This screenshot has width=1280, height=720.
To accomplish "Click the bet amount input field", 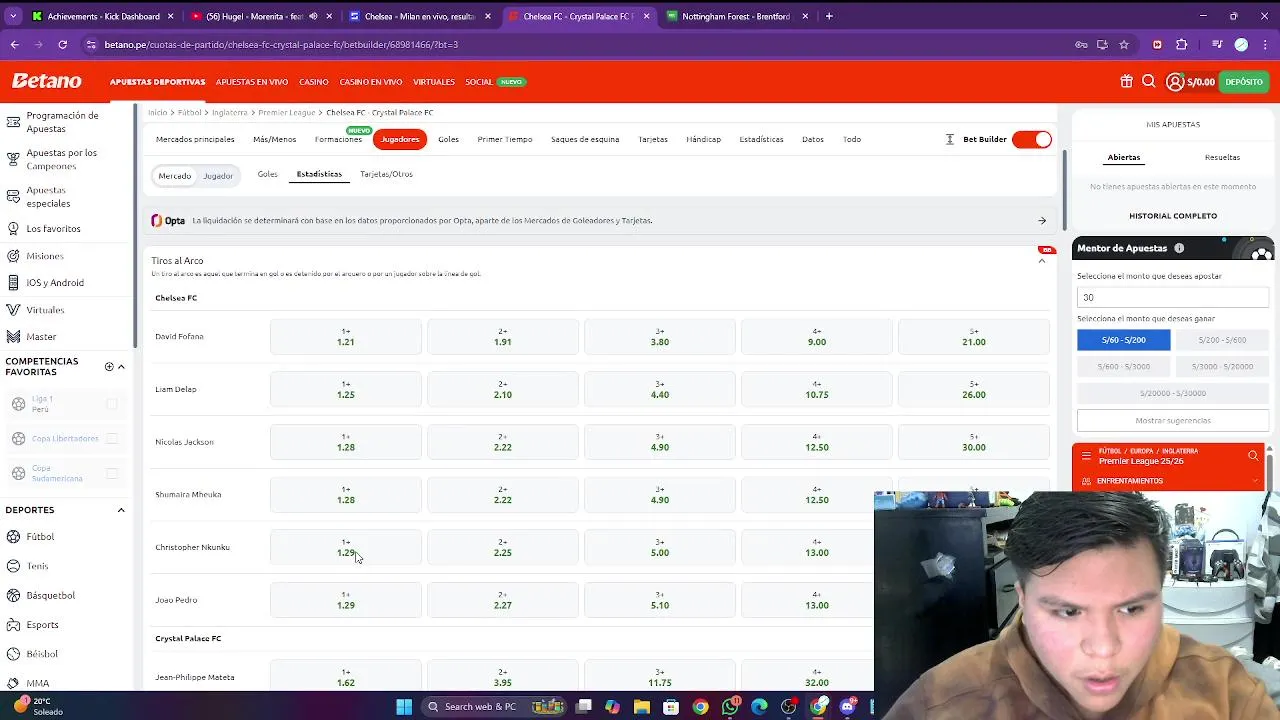I will click(x=1173, y=297).
